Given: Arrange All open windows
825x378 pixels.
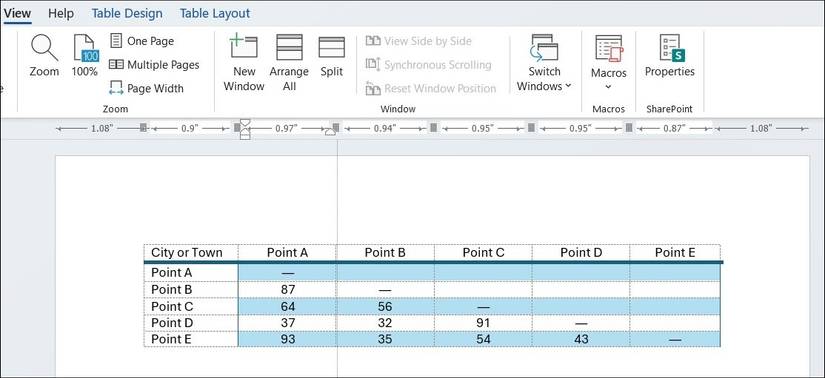Looking at the screenshot, I should [x=289, y=63].
